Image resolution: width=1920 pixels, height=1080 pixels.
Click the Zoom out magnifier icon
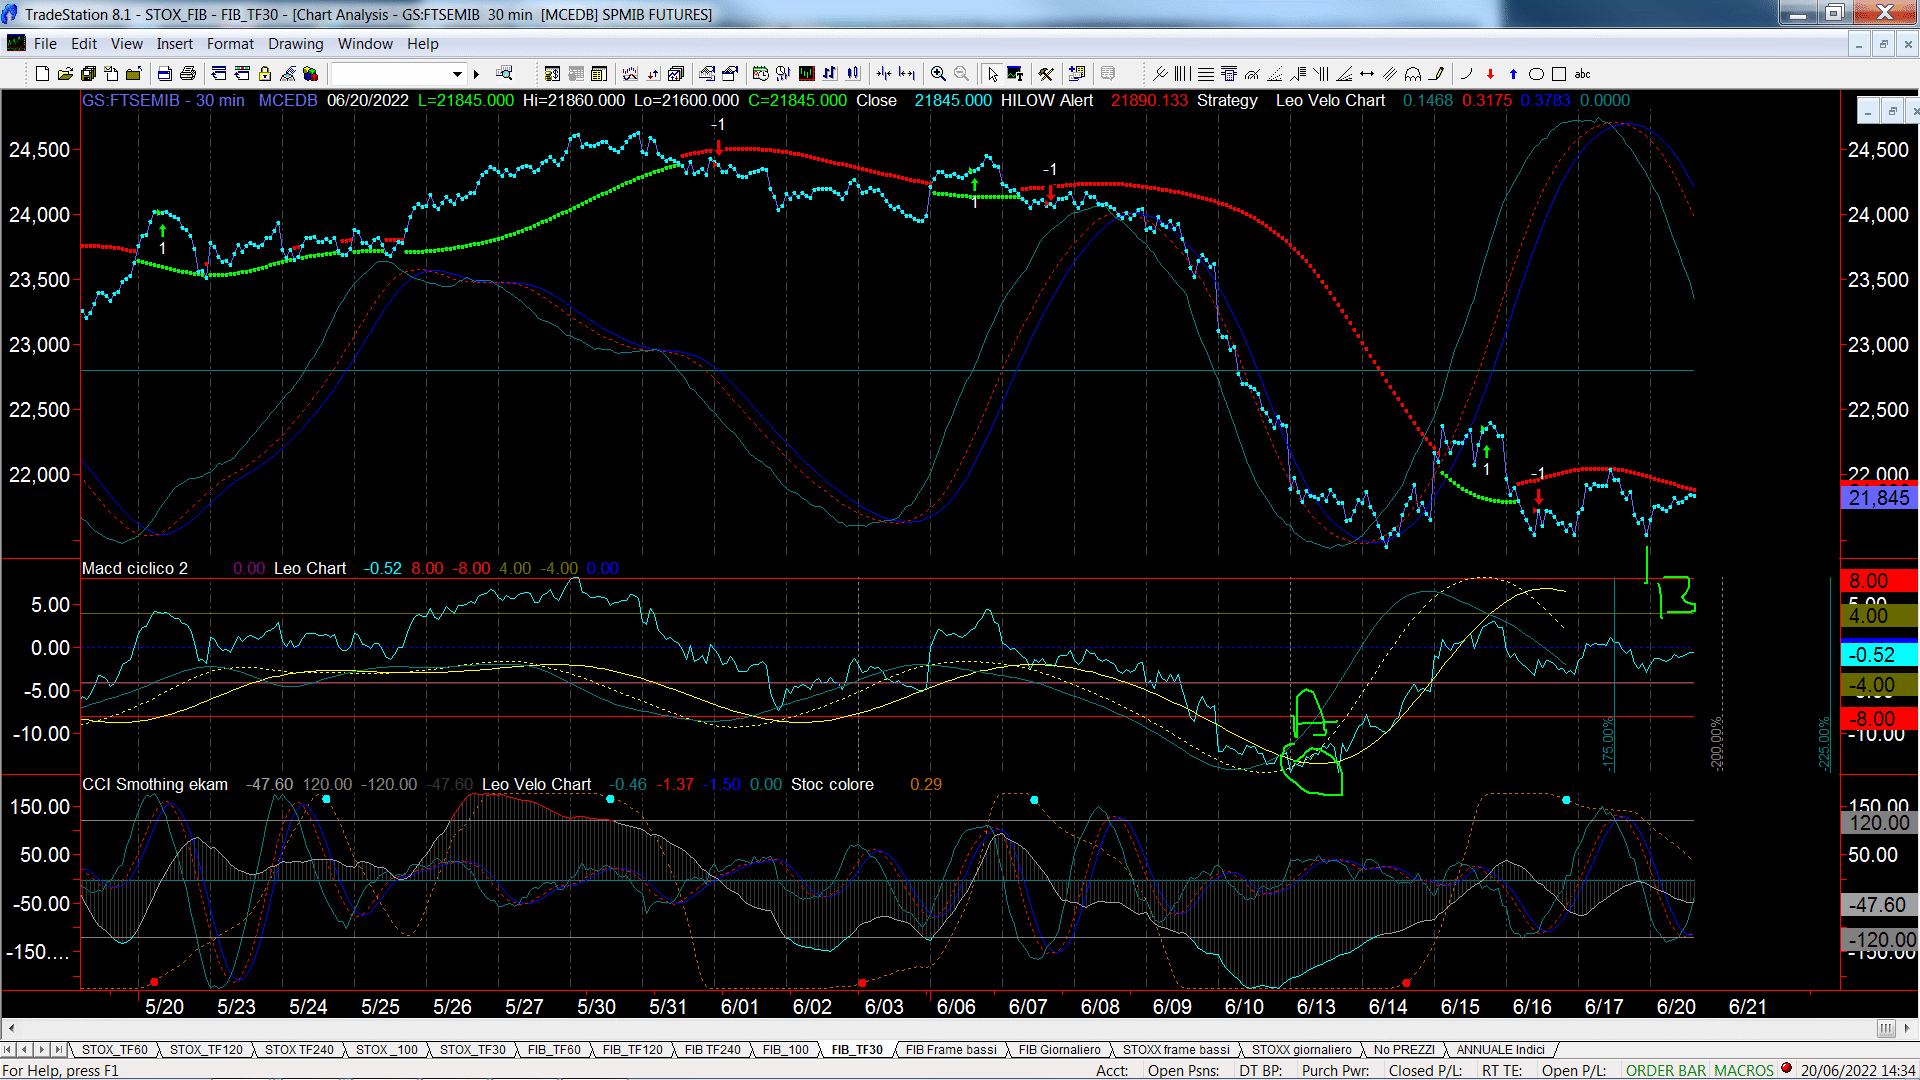(961, 74)
